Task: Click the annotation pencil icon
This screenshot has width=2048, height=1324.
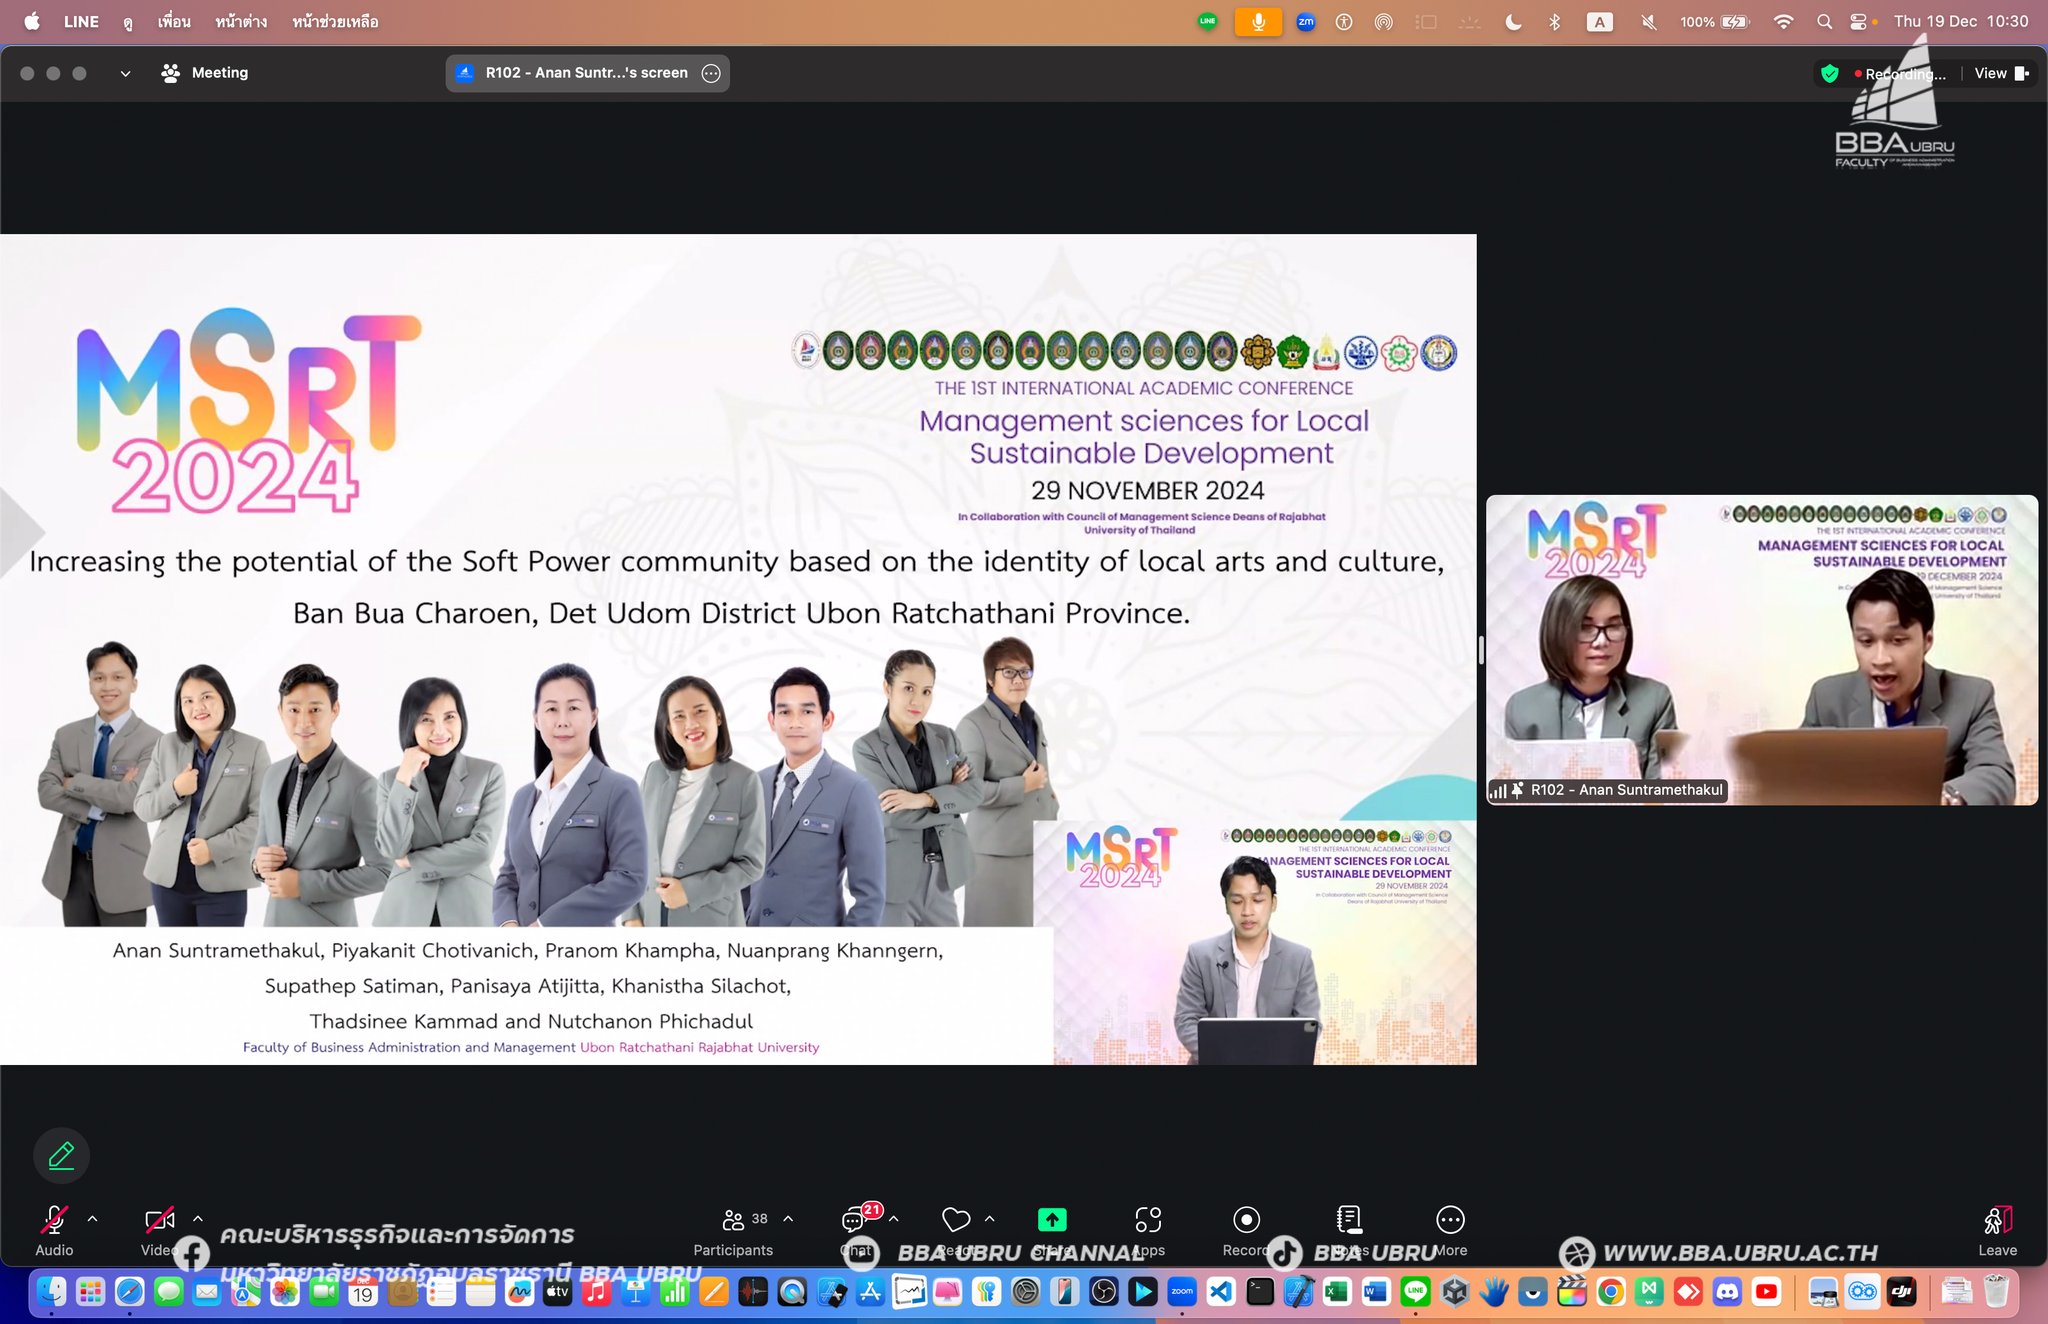Action: tap(61, 1156)
